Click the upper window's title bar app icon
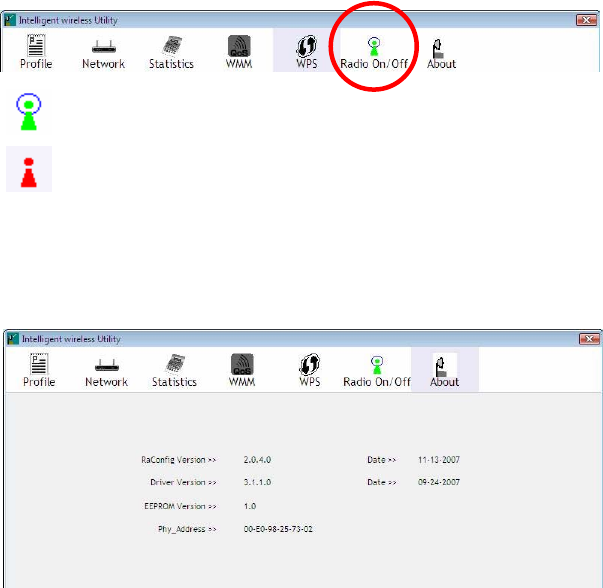This screenshot has height=588, width=603. [x=10, y=20]
